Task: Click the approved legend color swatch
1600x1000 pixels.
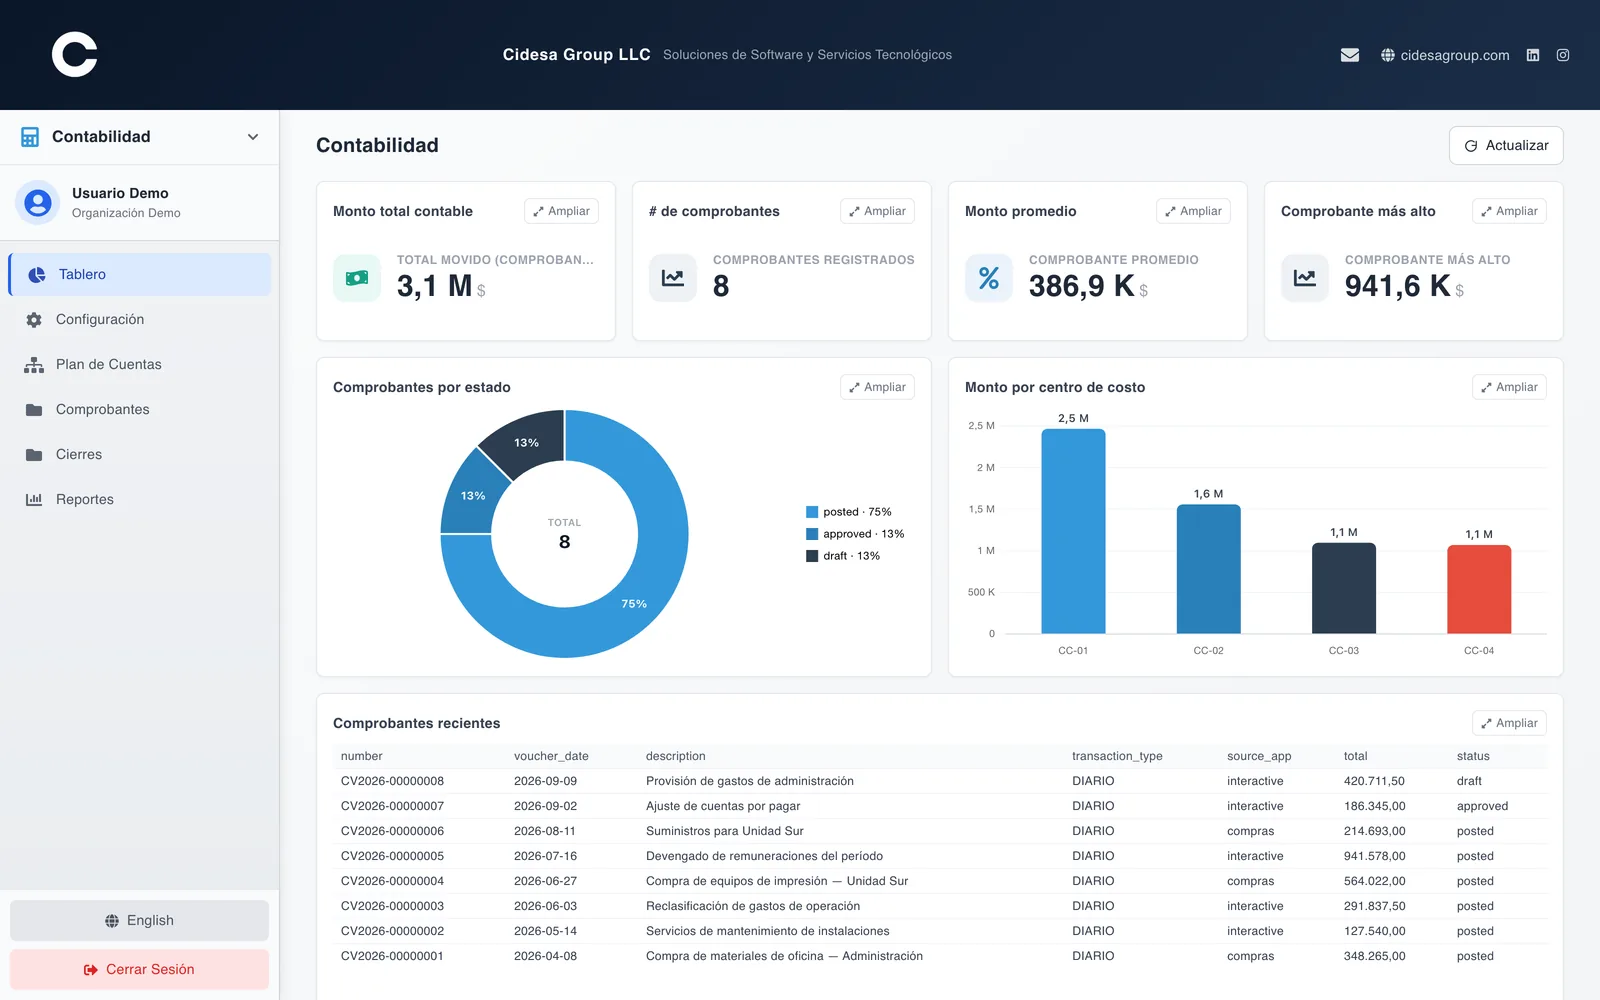Action: [x=812, y=534]
